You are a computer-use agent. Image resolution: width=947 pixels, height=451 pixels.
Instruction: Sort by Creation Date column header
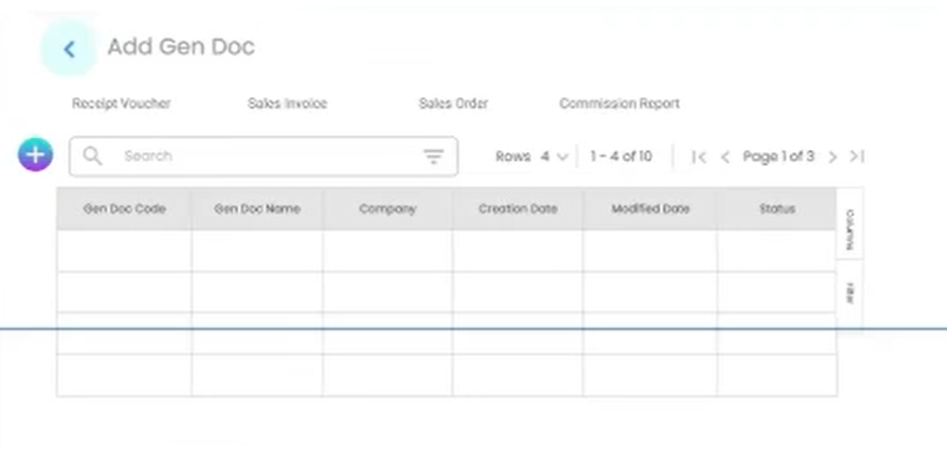[517, 209]
